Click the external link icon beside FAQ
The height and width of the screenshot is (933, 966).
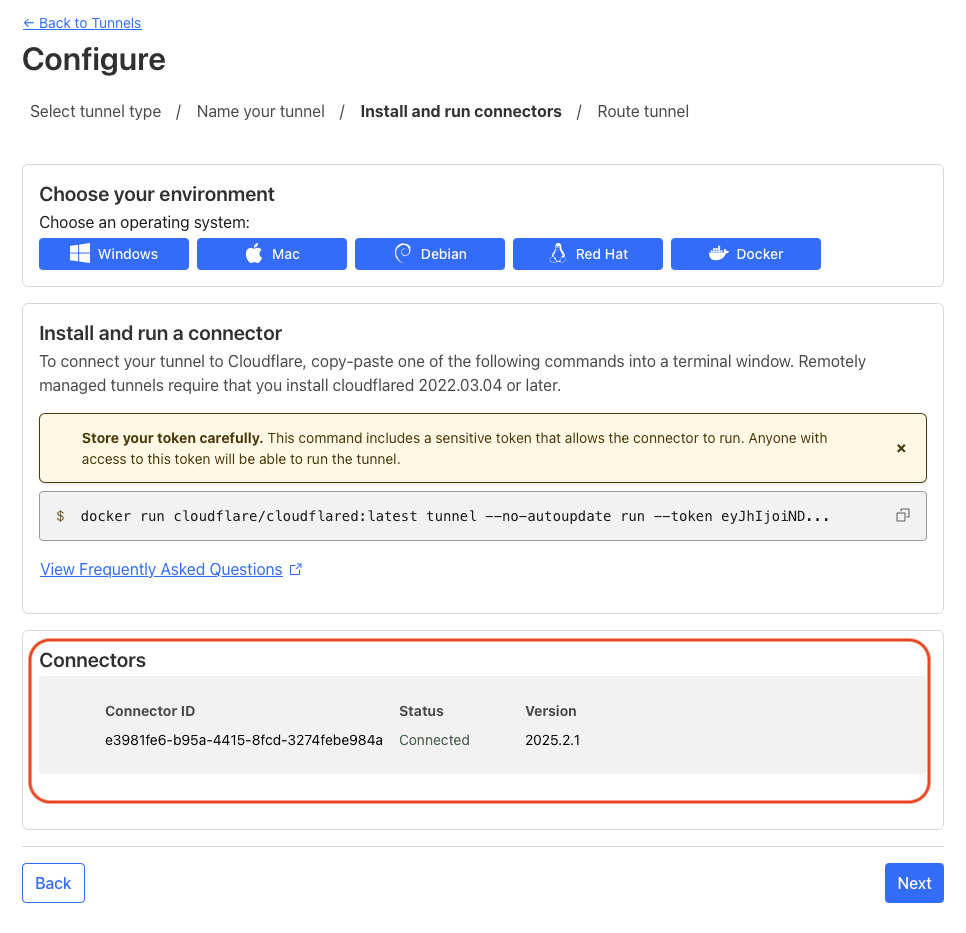click(x=295, y=569)
